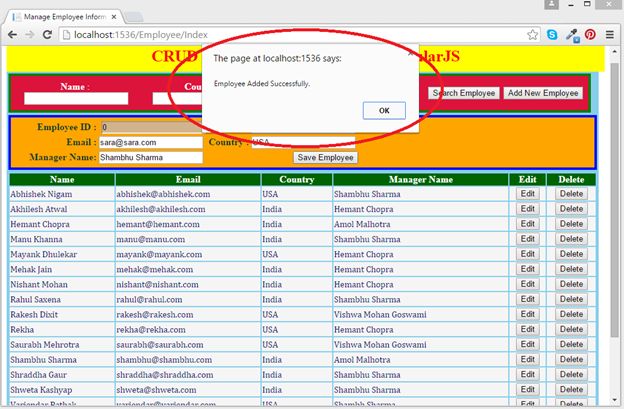The width and height of the screenshot is (624, 409).
Task: Click the Email column header
Action: 188,179
